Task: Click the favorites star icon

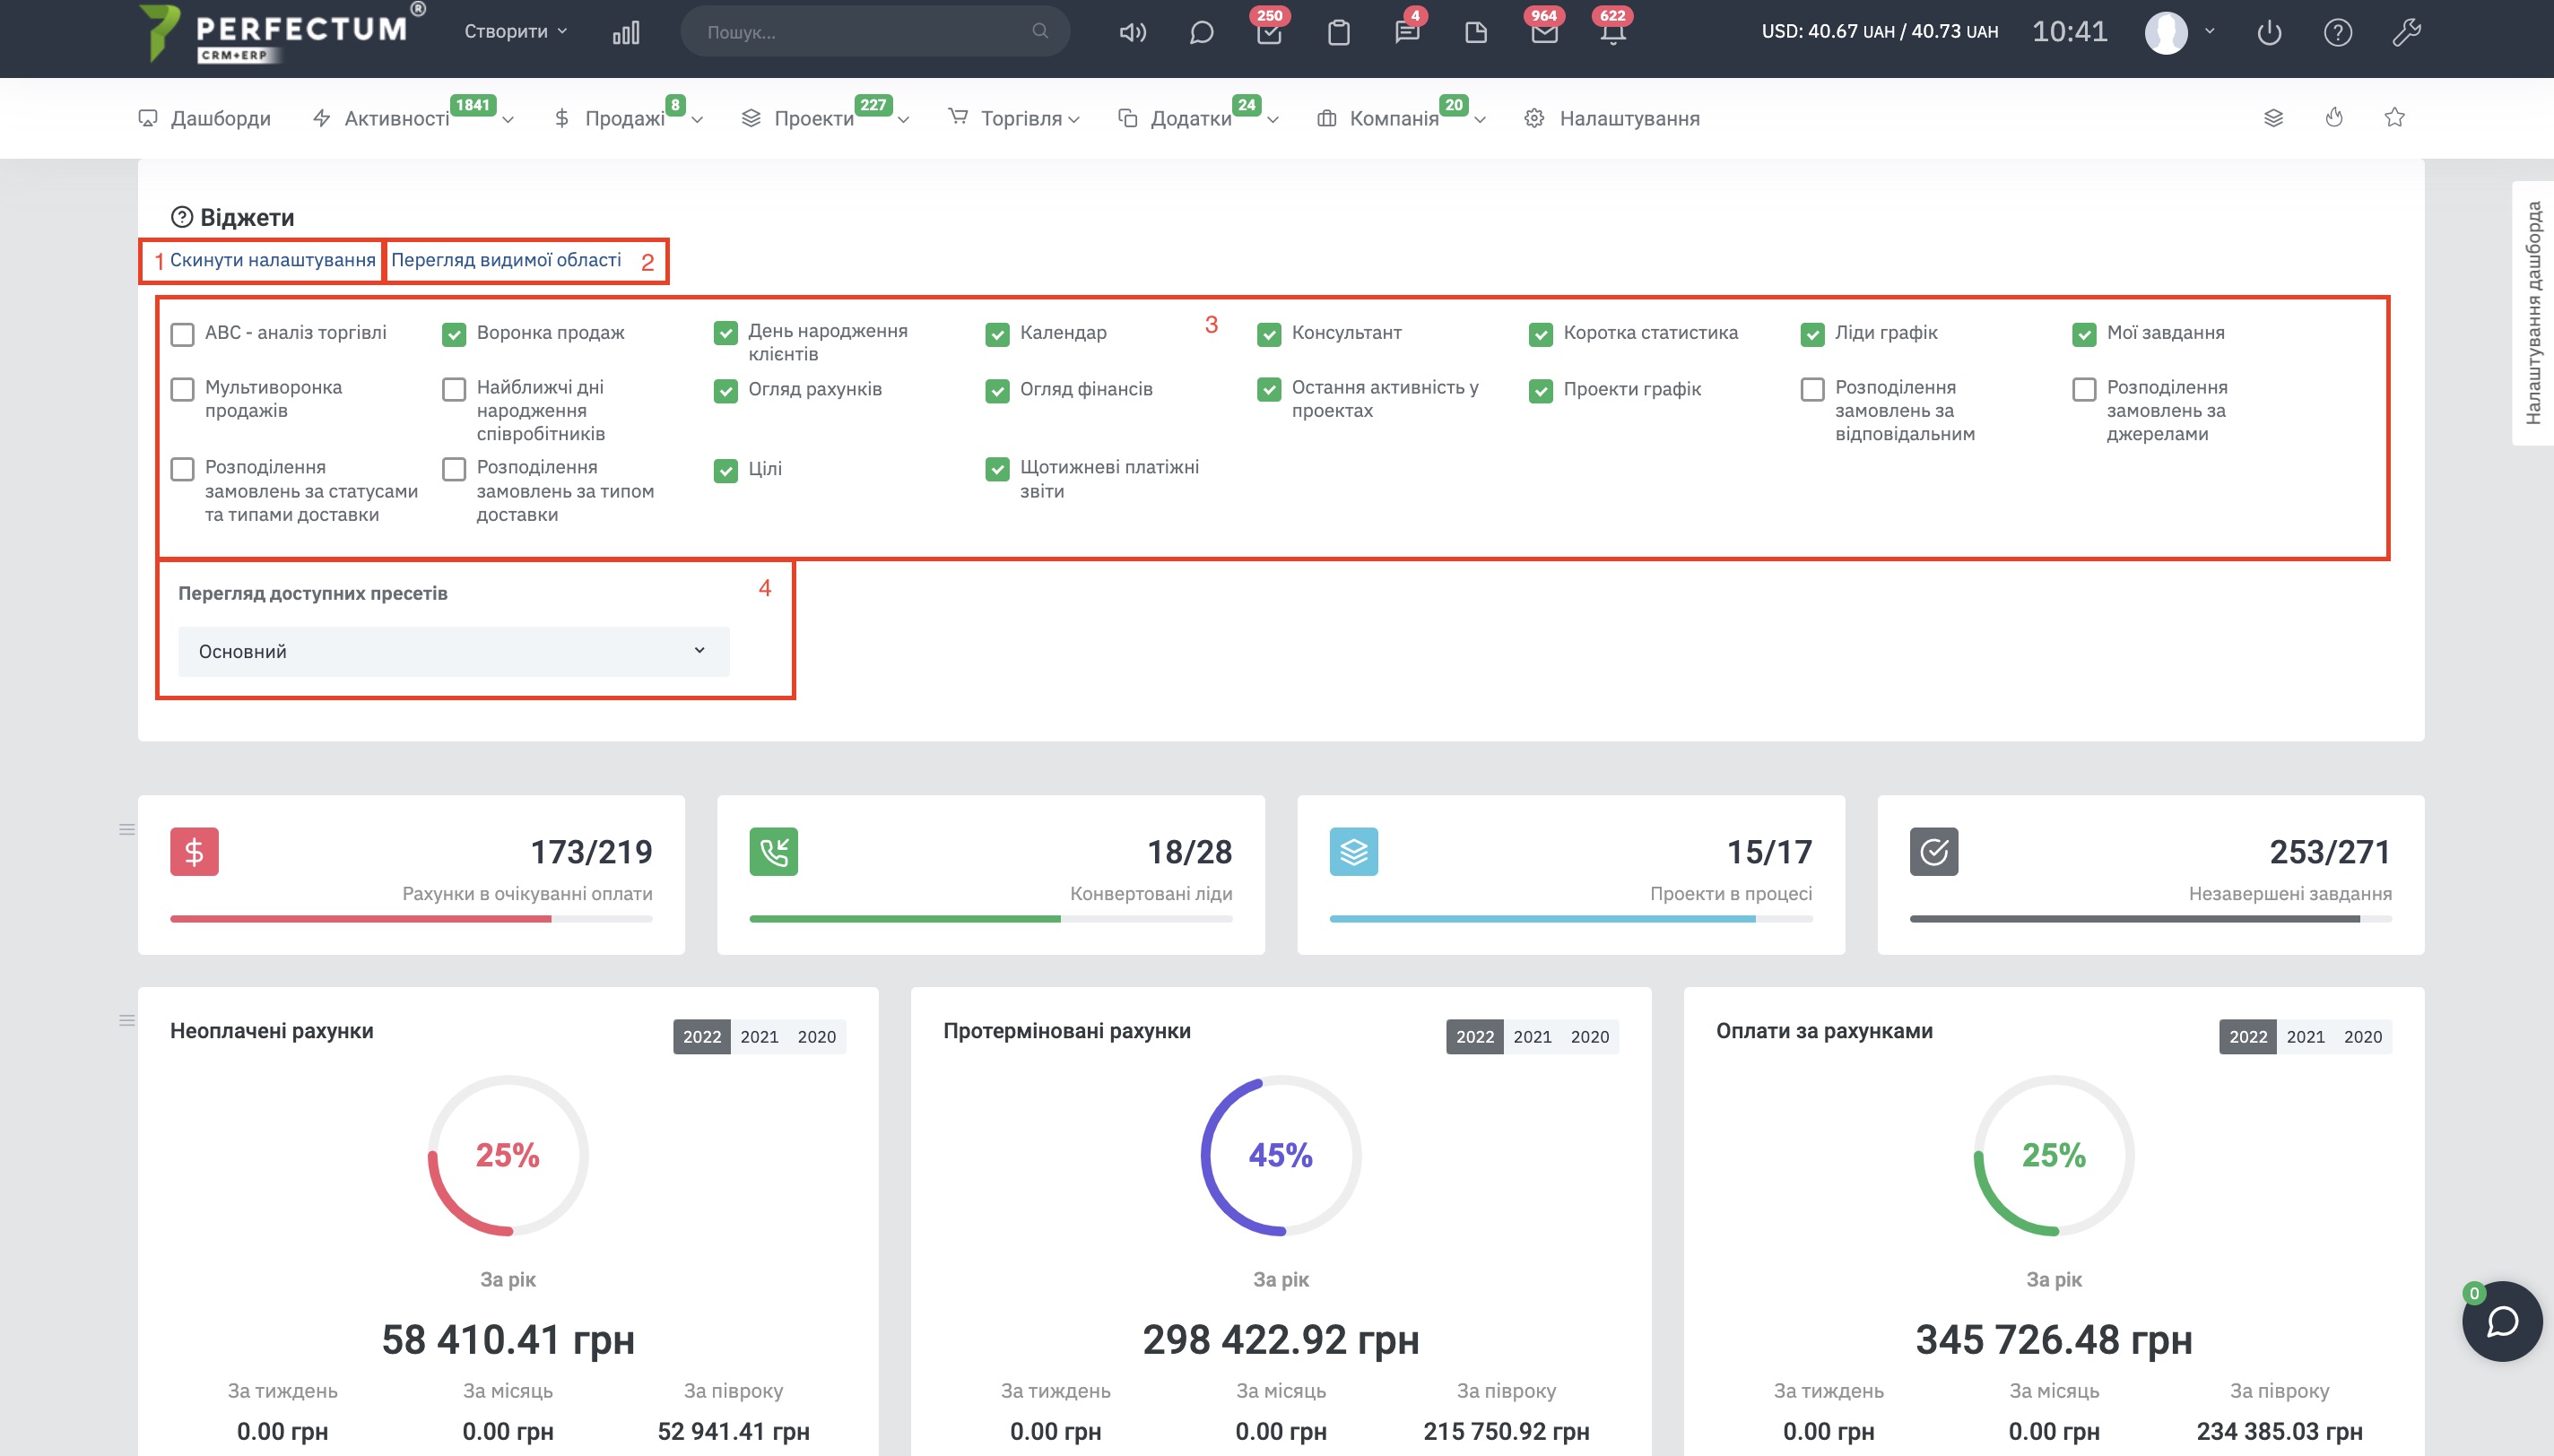Action: coord(2394,118)
